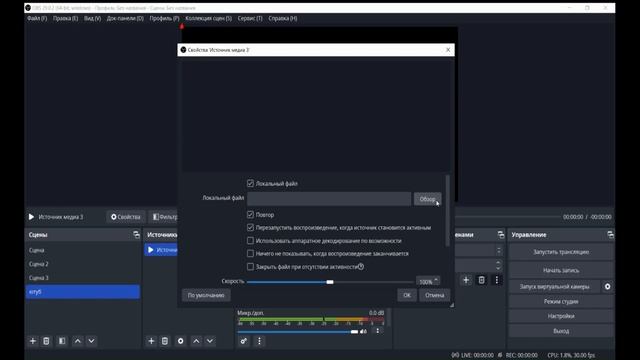Open transition properties three-dot icon
The height and width of the screenshot is (360, 640).
click(497, 280)
